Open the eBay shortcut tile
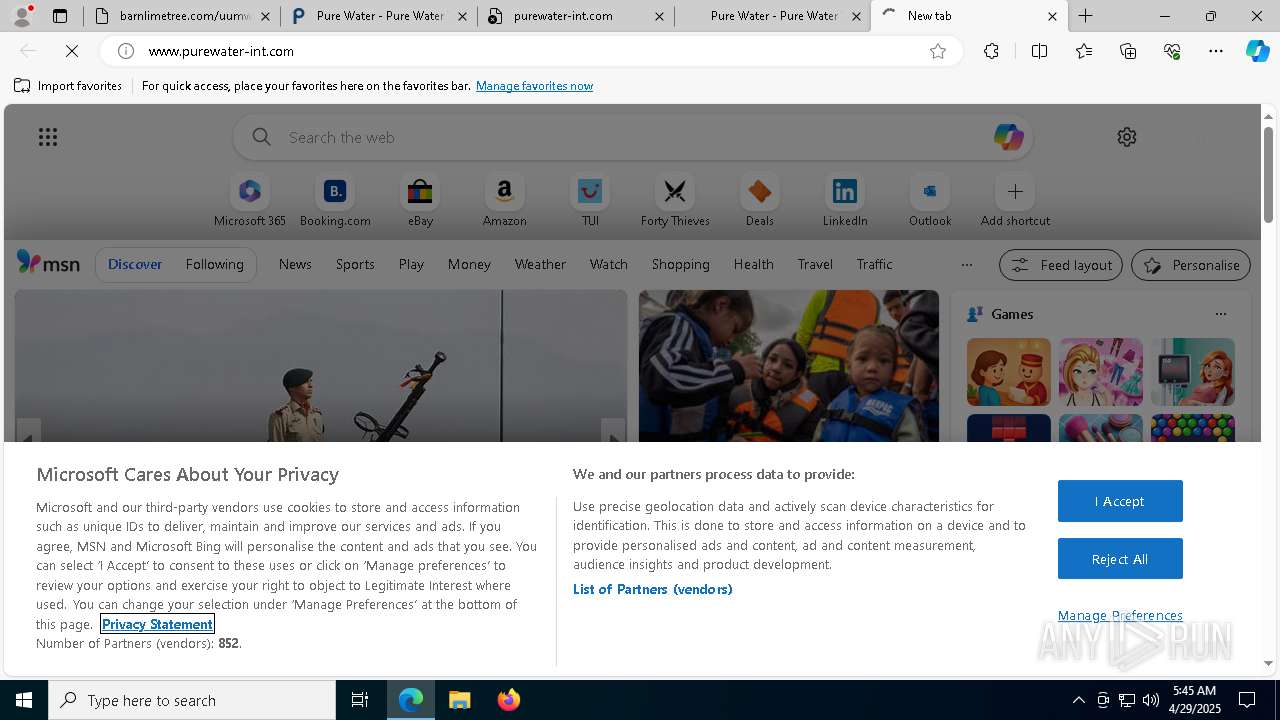The image size is (1280, 720). tap(420, 201)
